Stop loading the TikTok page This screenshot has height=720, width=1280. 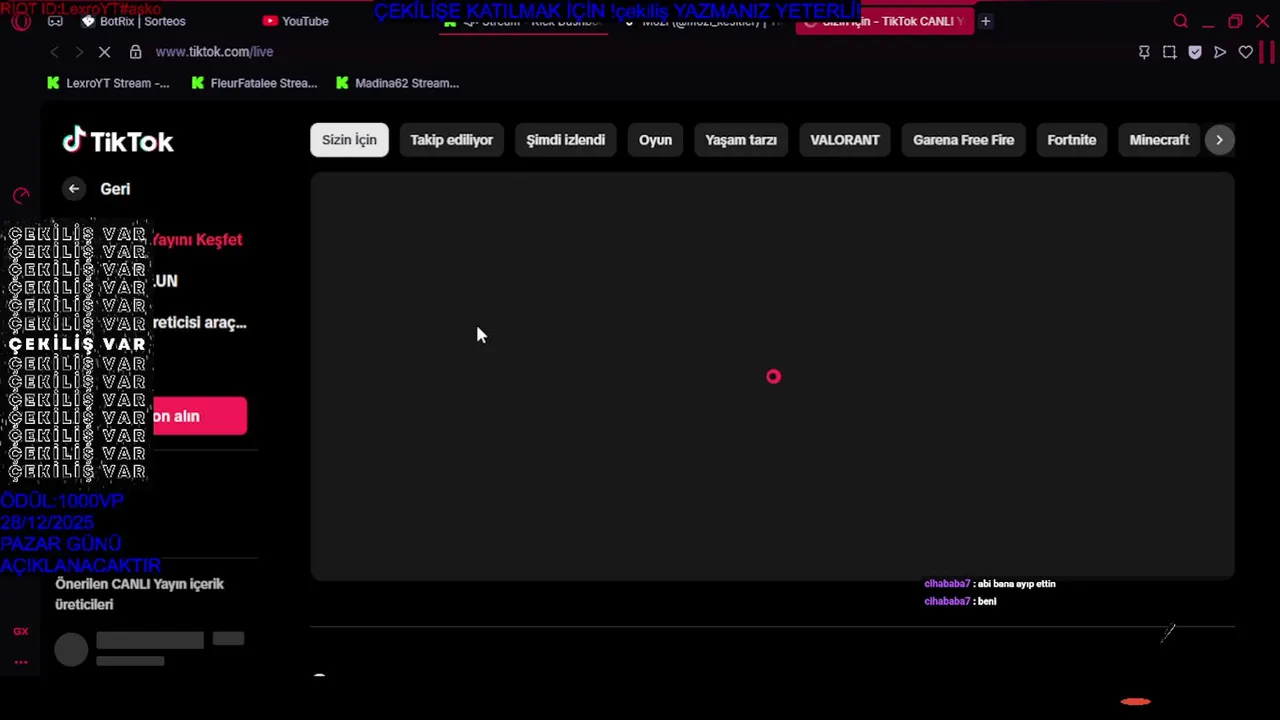(104, 52)
